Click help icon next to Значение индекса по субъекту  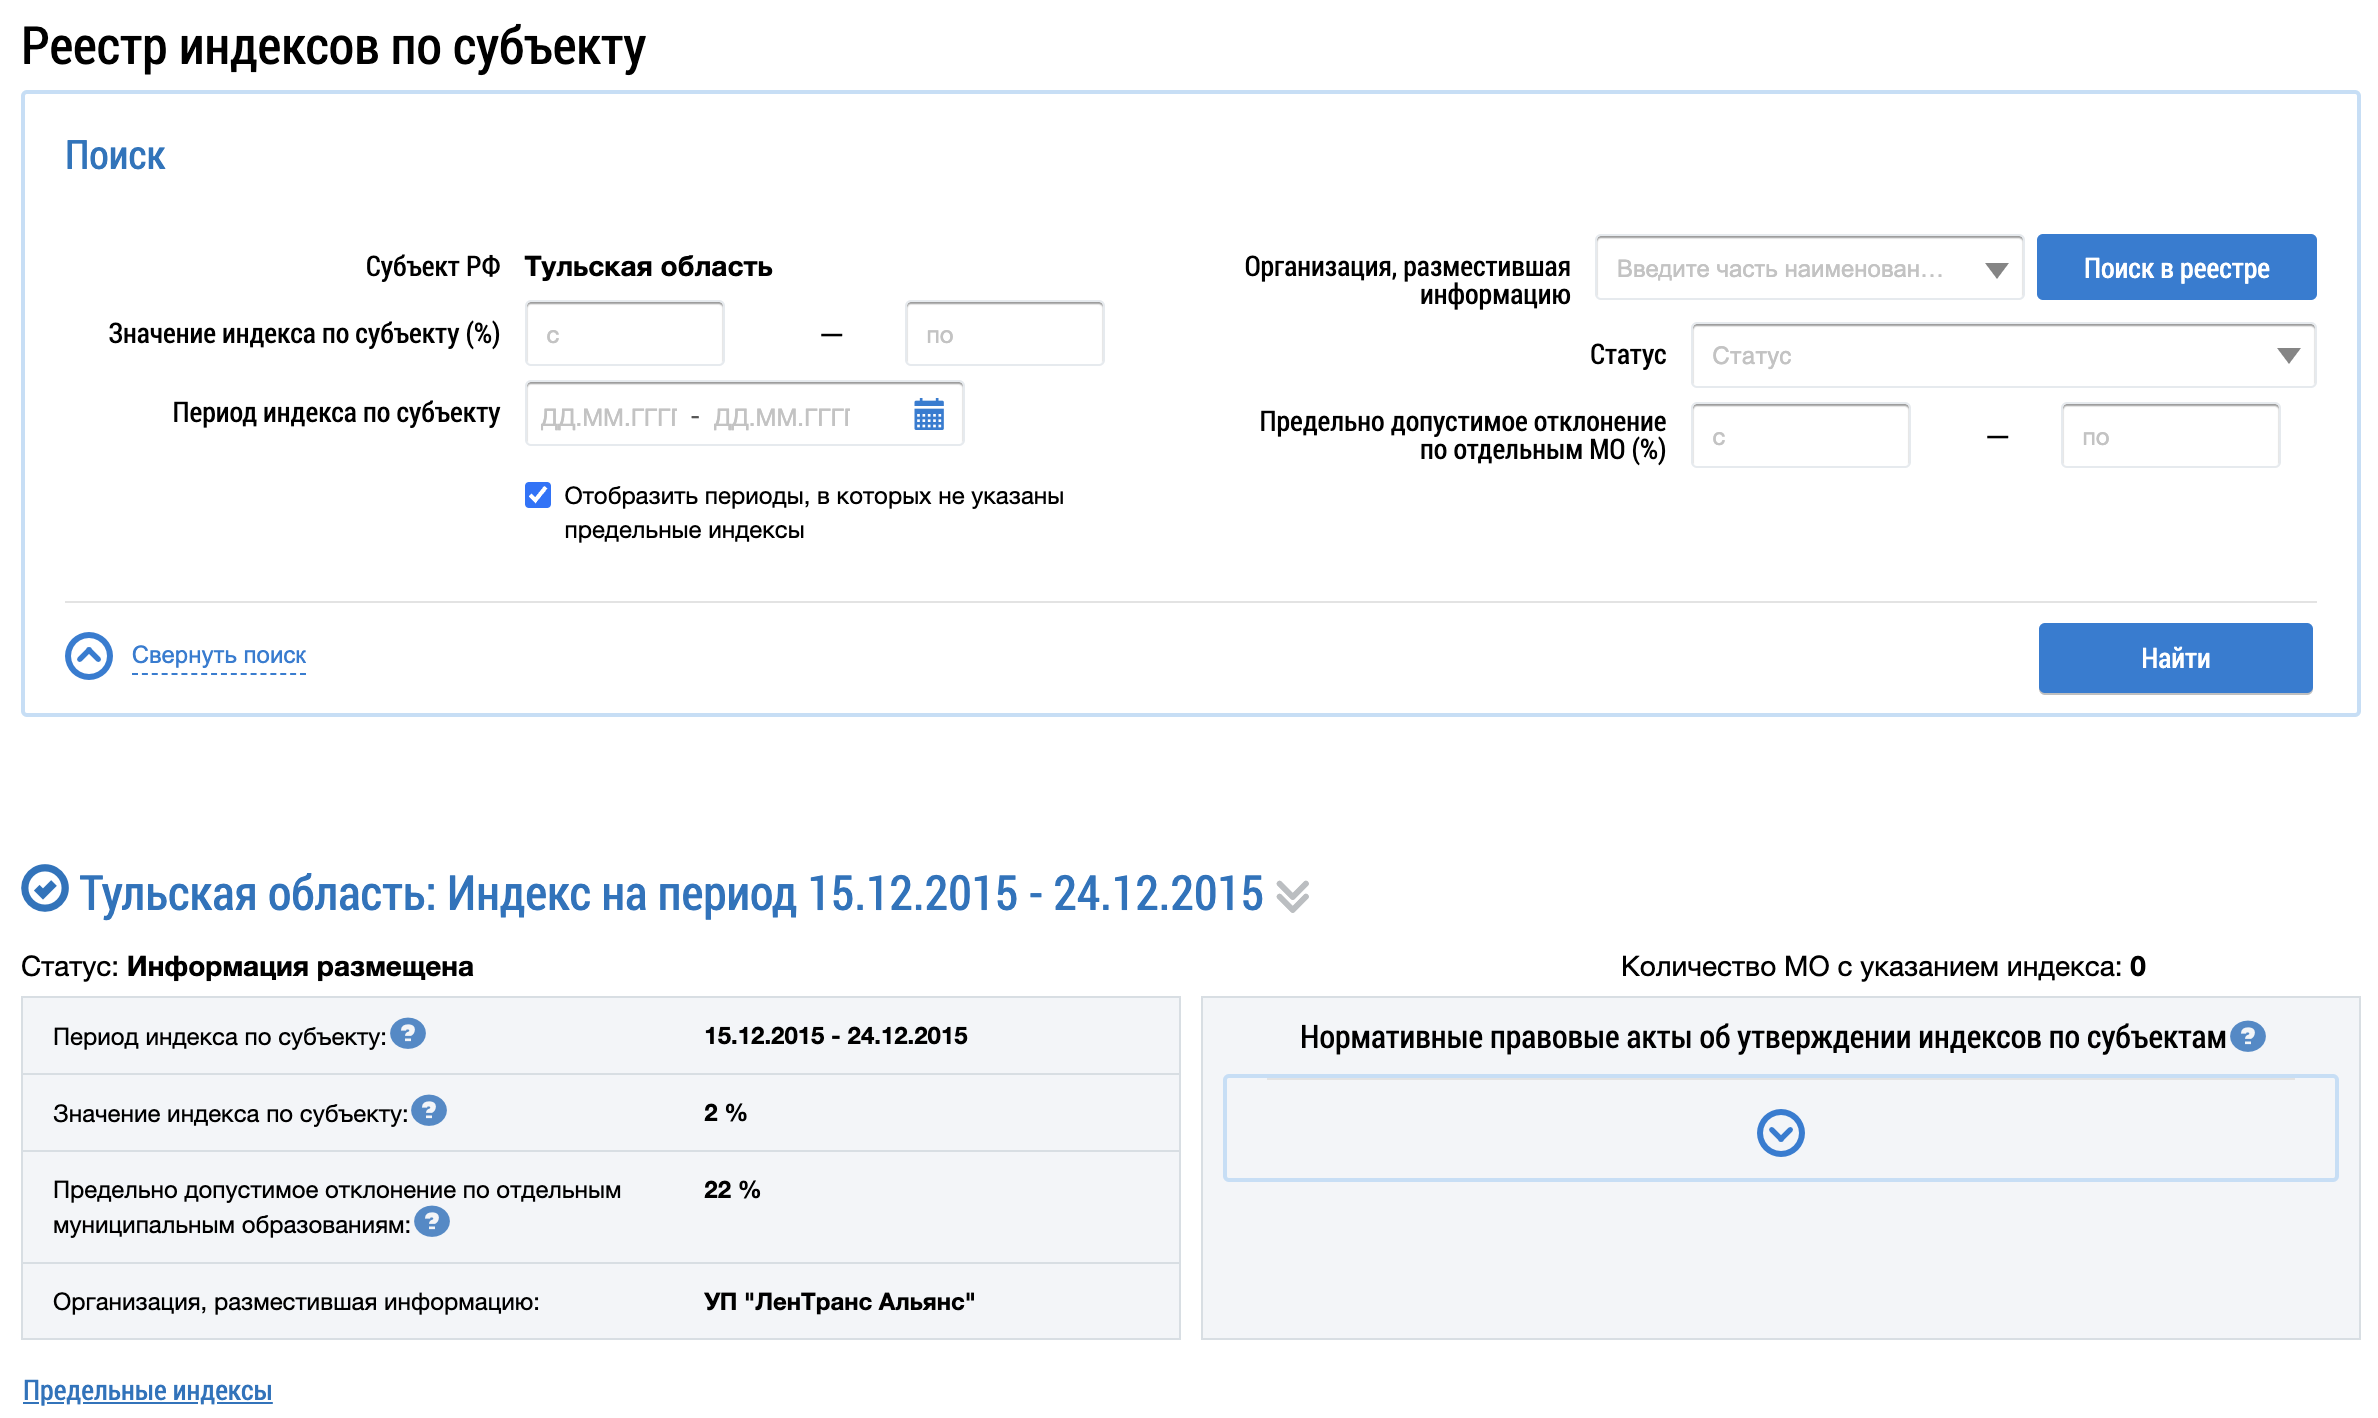pyautogui.click(x=429, y=1110)
